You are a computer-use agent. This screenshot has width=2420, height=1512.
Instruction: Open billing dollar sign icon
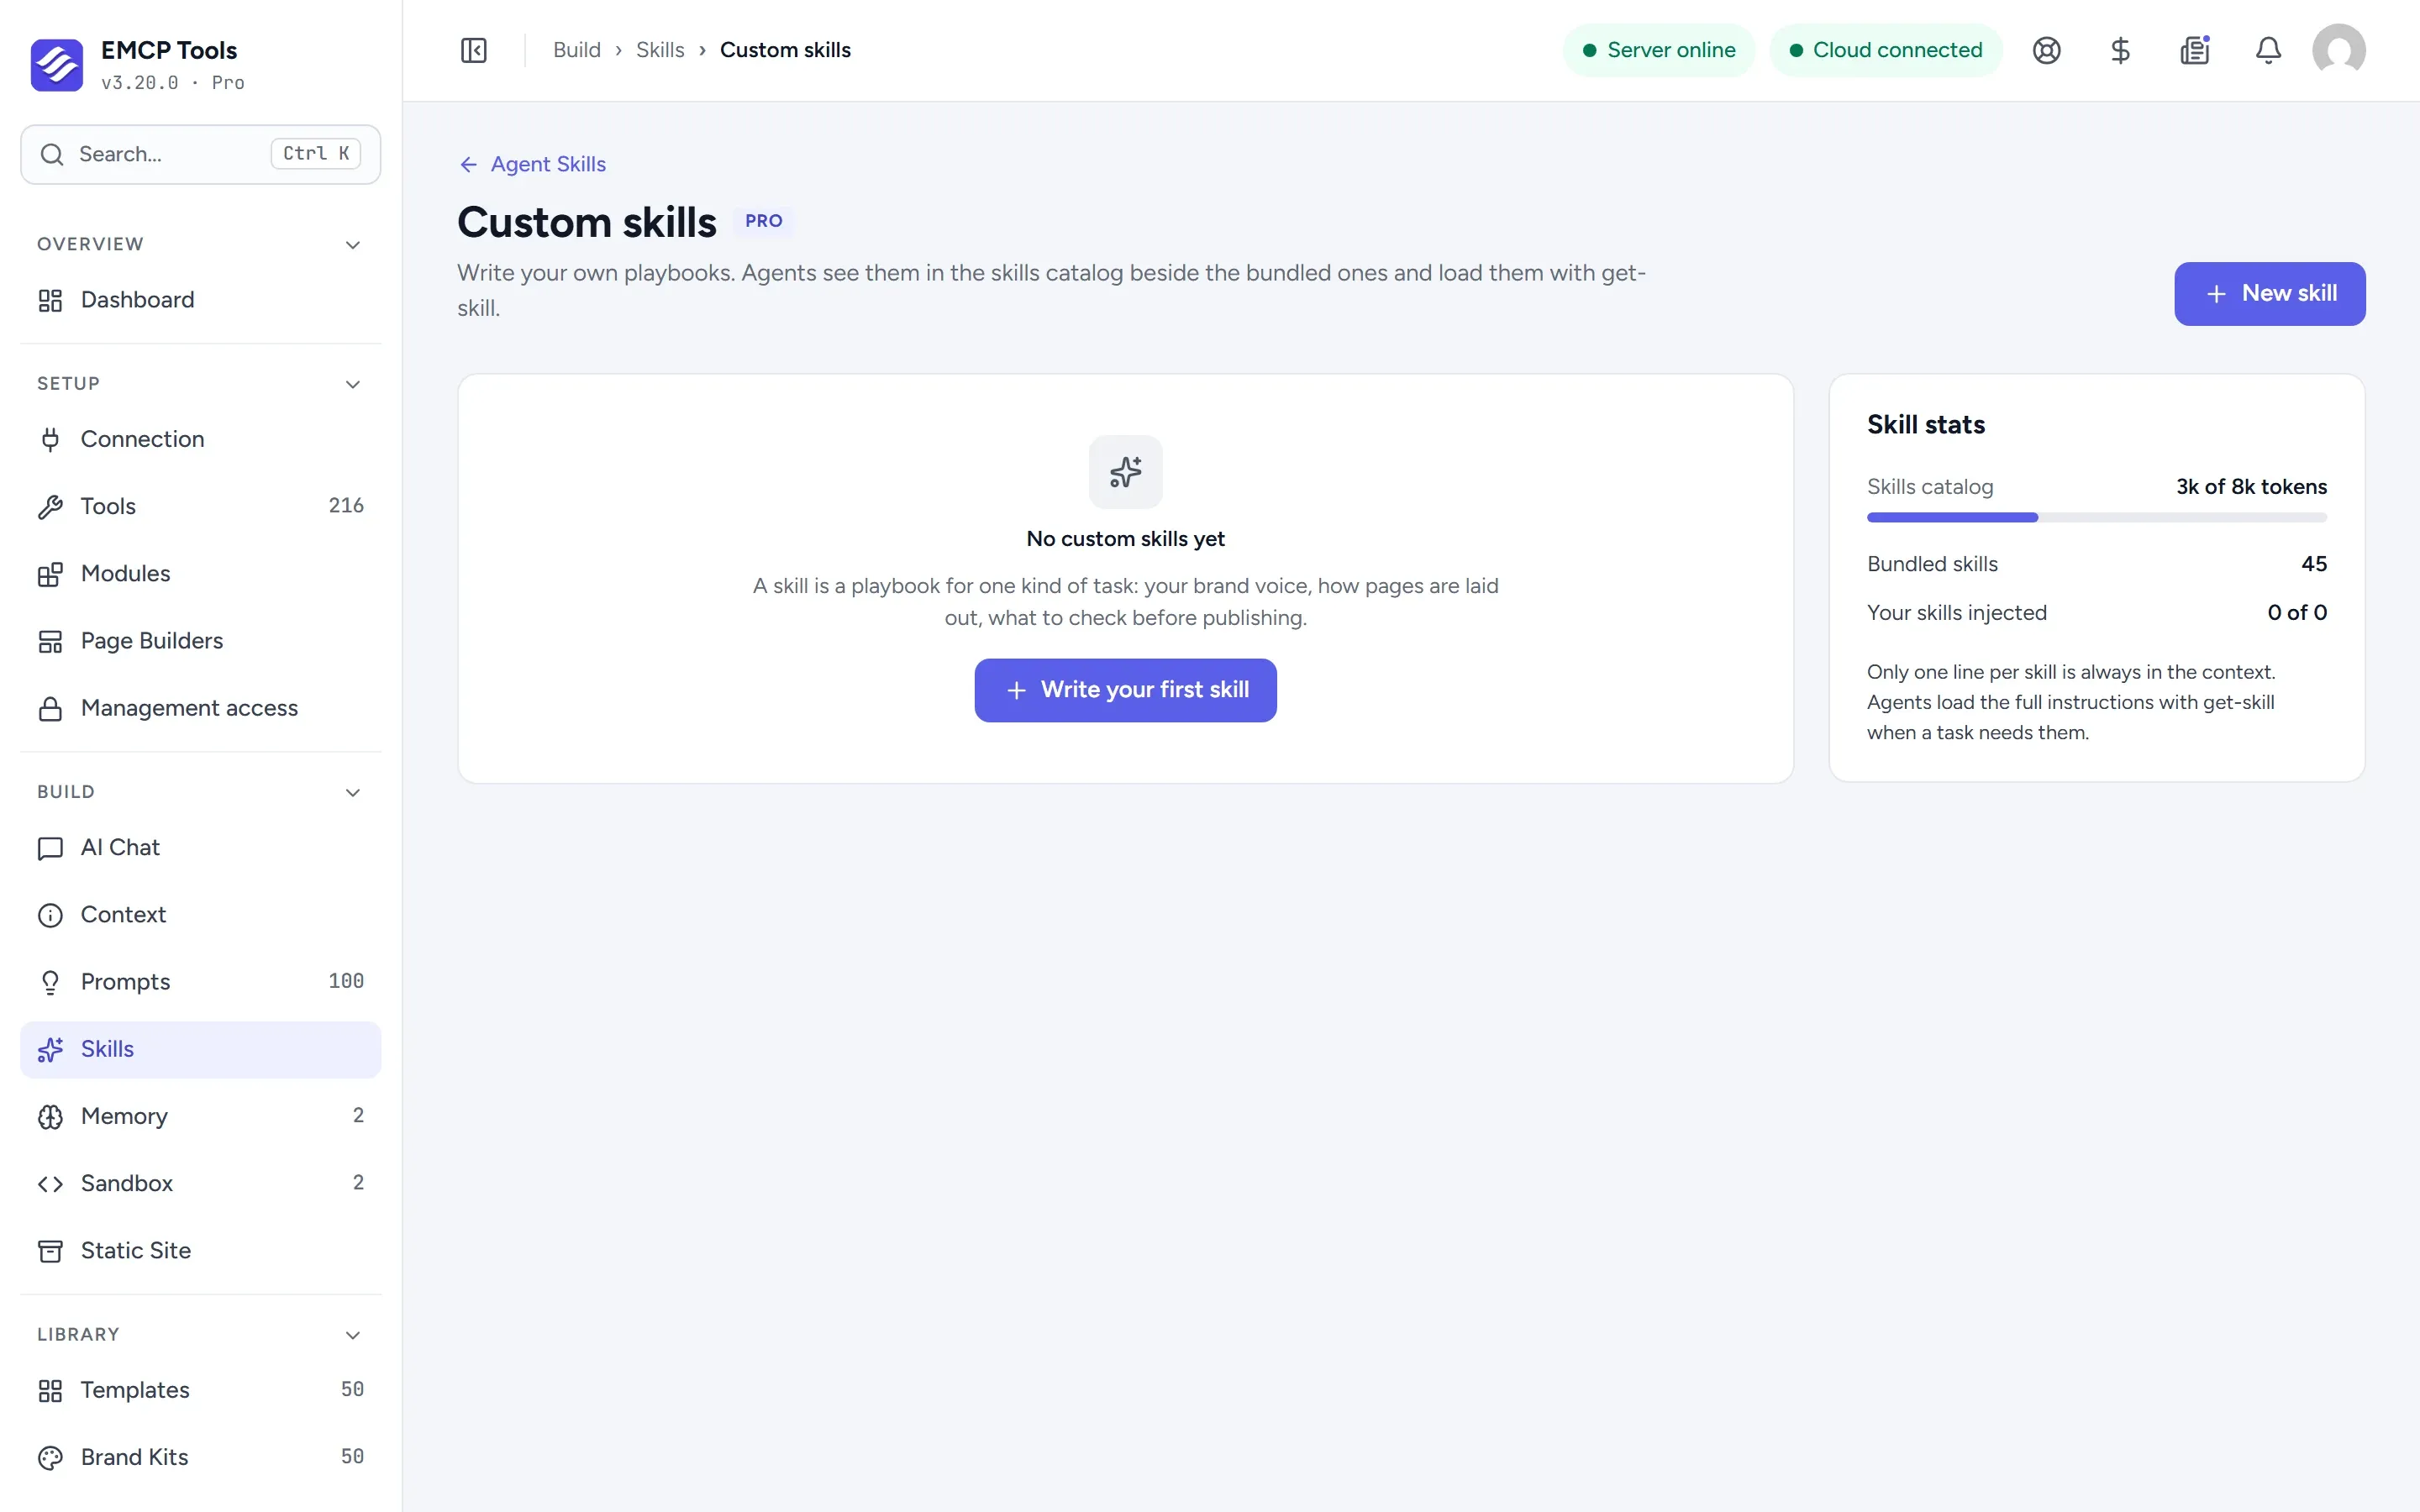pos(2120,50)
